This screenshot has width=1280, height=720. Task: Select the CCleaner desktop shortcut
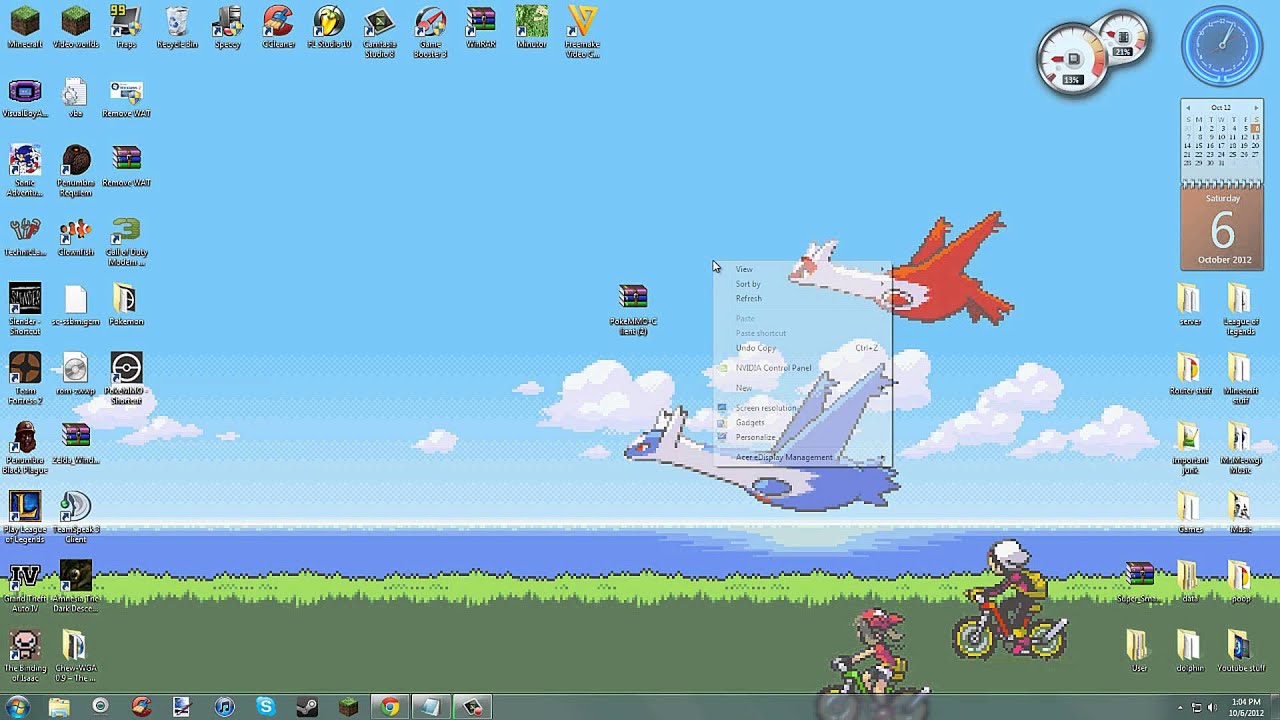278,27
